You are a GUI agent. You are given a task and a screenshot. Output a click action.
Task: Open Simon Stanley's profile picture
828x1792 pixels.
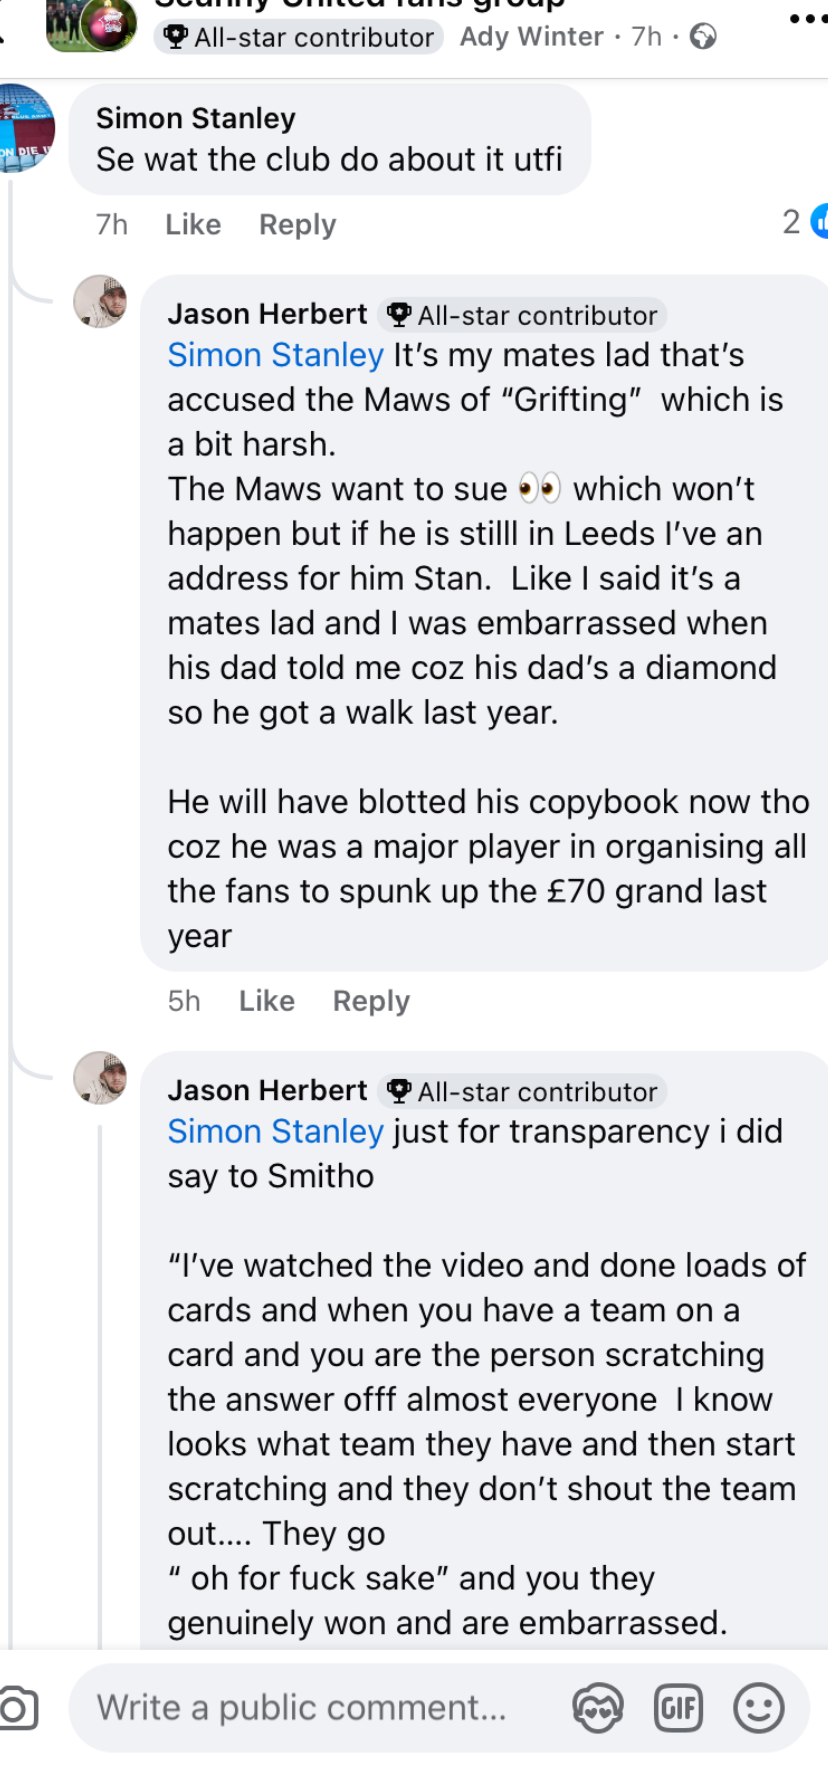click(x=26, y=129)
